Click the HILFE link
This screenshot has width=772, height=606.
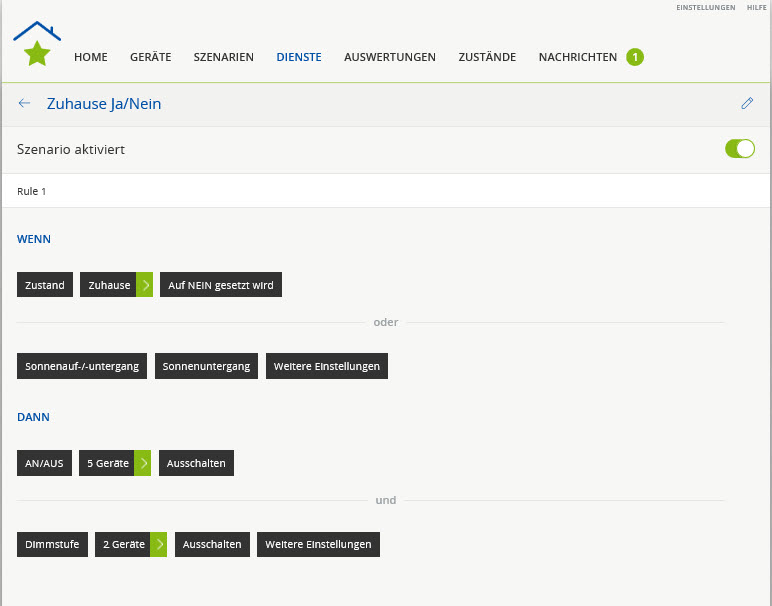(x=756, y=8)
